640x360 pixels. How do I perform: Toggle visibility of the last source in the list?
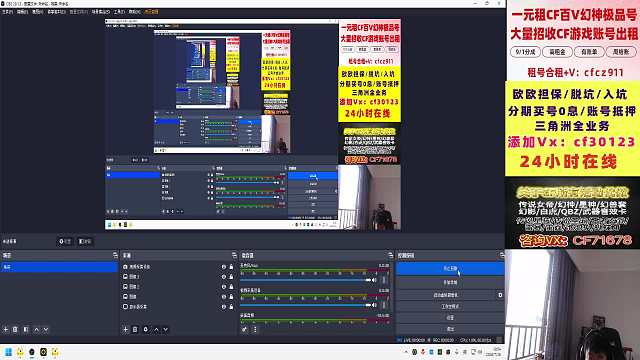coord(224,307)
